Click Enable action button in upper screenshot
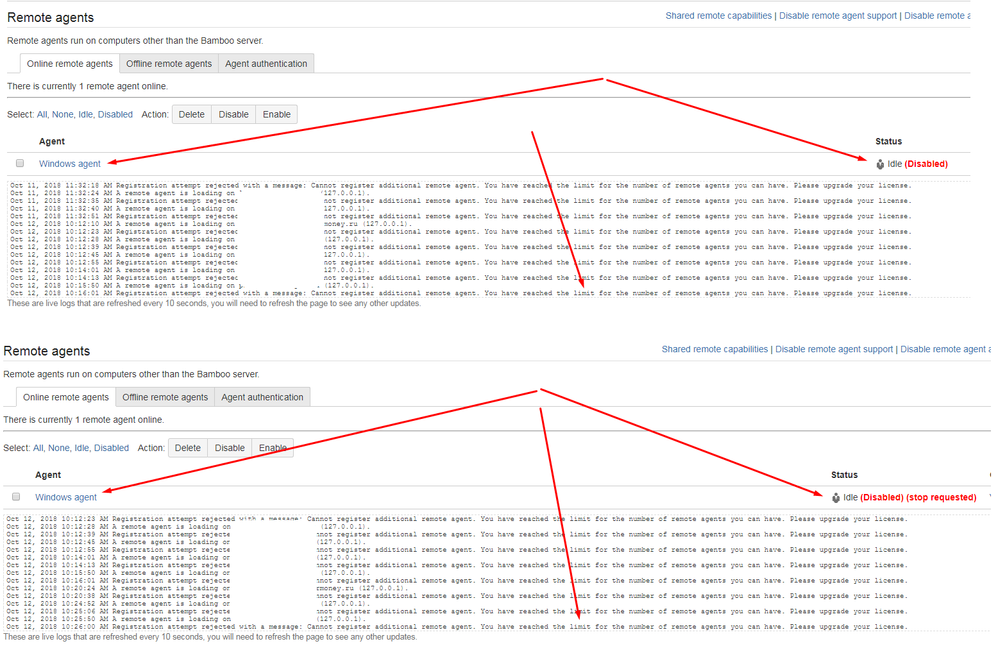The width and height of the screenshot is (998, 666). point(277,115)
